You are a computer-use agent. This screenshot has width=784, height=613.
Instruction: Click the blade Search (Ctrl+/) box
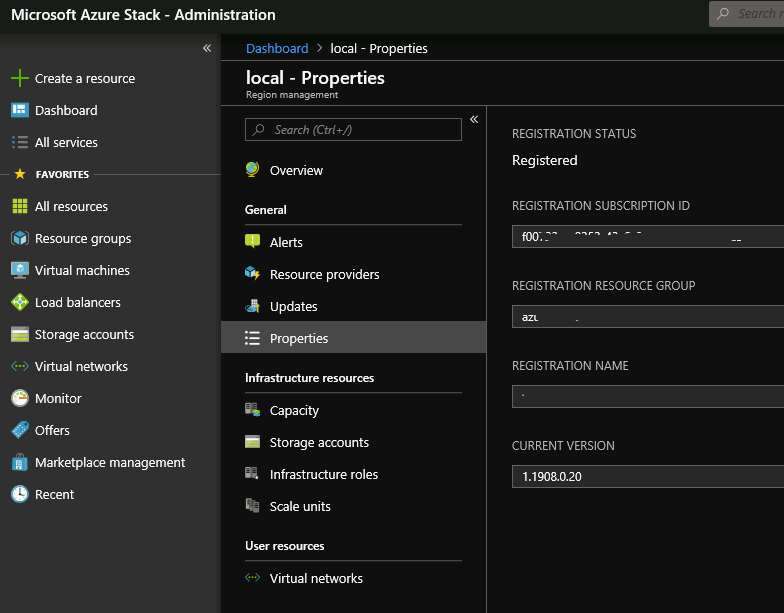click(353, 130)
